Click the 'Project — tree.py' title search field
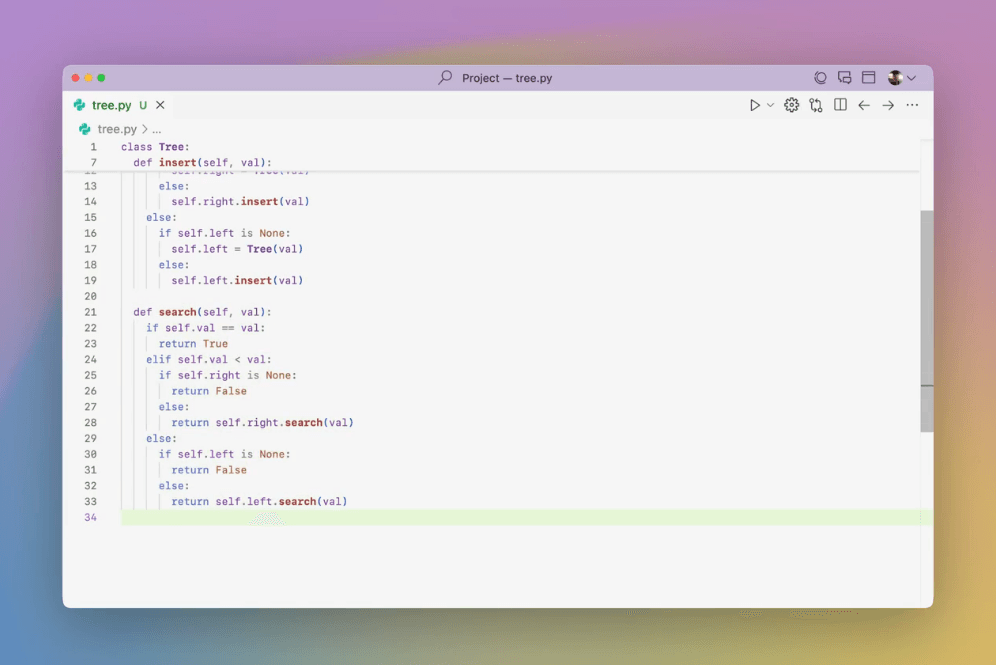This screenshot has height=665, width=996. [507, 78]
